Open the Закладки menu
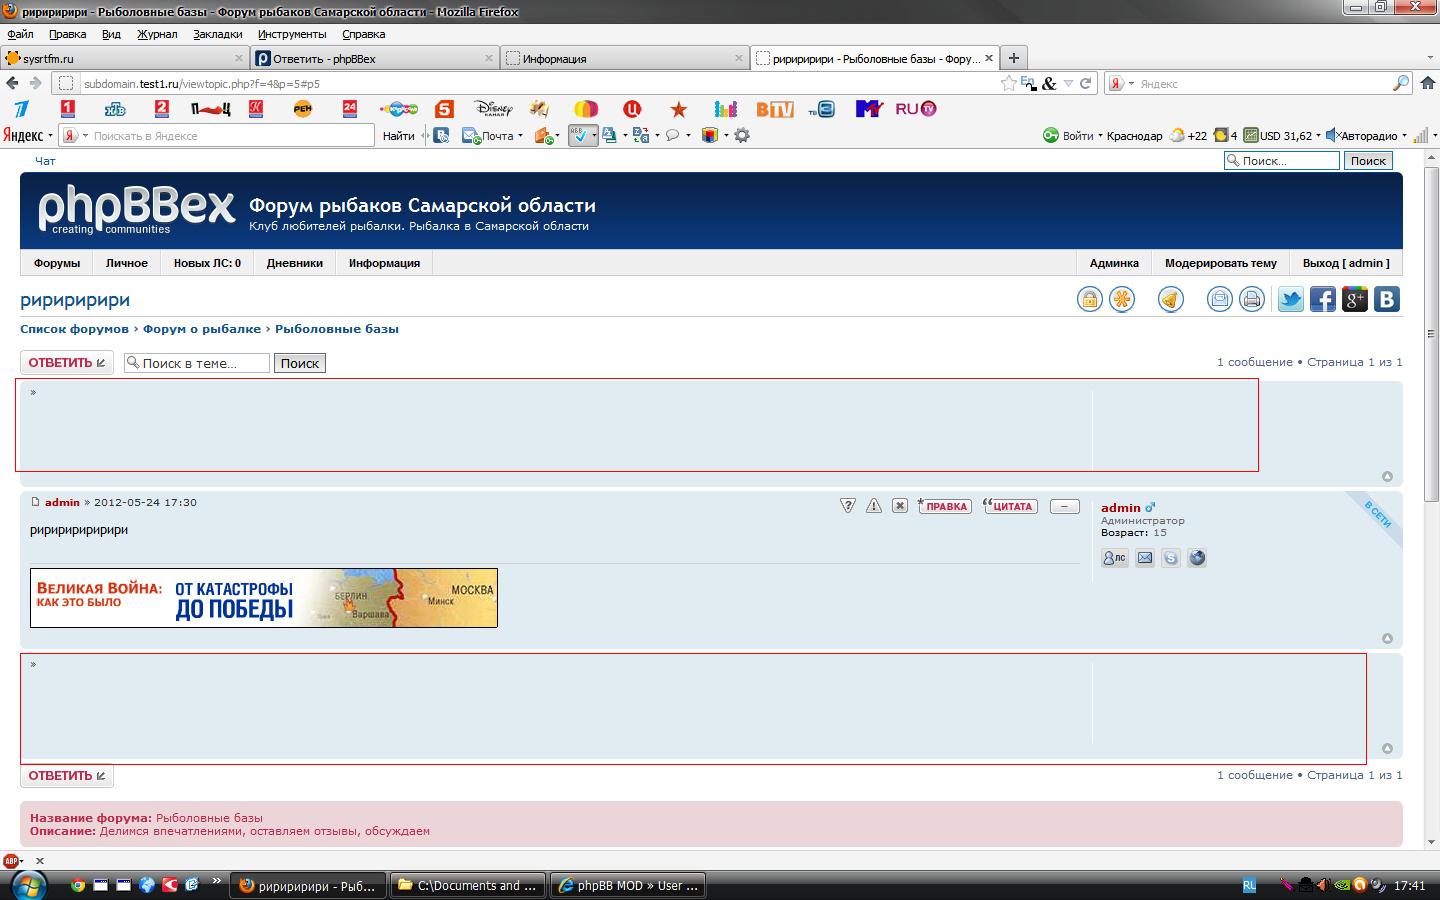 pyautogui.click(x=217, y=34)
